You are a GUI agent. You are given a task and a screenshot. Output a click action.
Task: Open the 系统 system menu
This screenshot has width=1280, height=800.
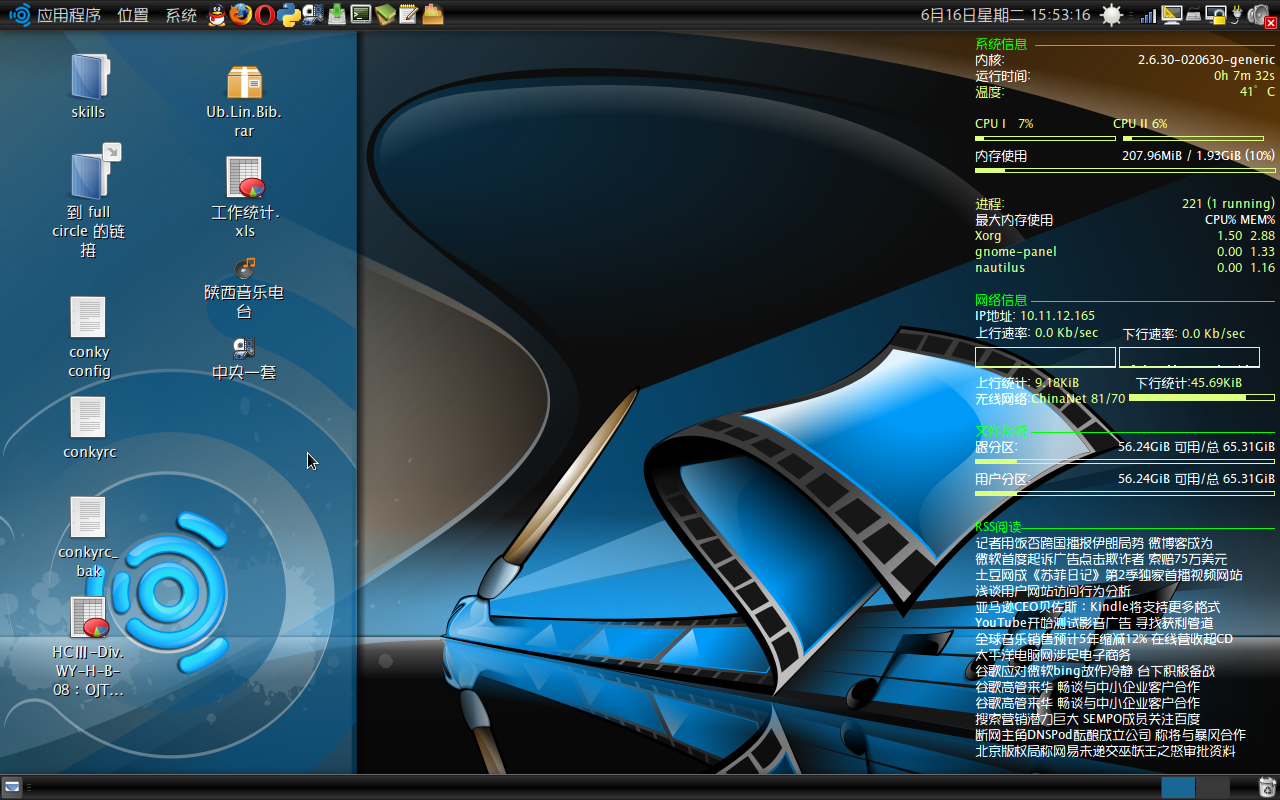tap(181, 15)
